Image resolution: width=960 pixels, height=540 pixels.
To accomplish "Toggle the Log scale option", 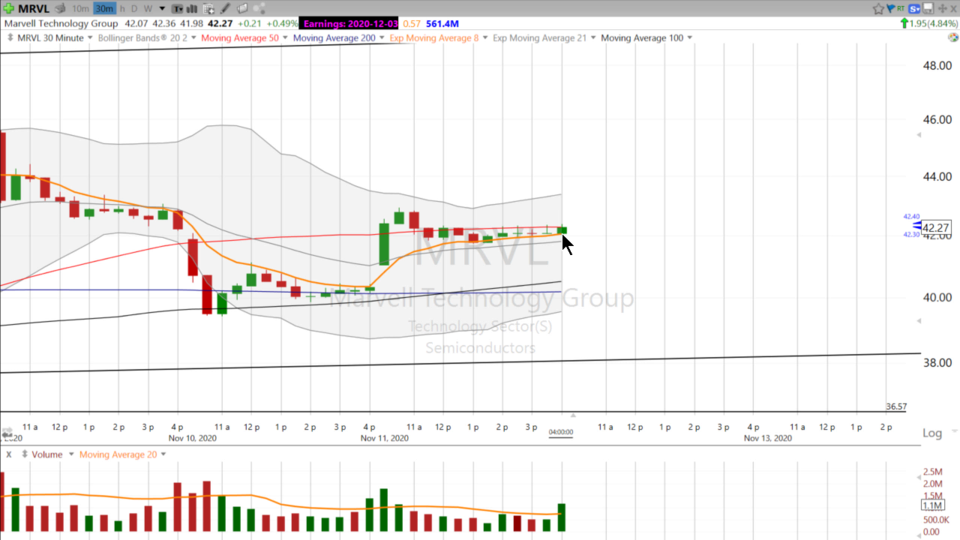I will 932,433.
